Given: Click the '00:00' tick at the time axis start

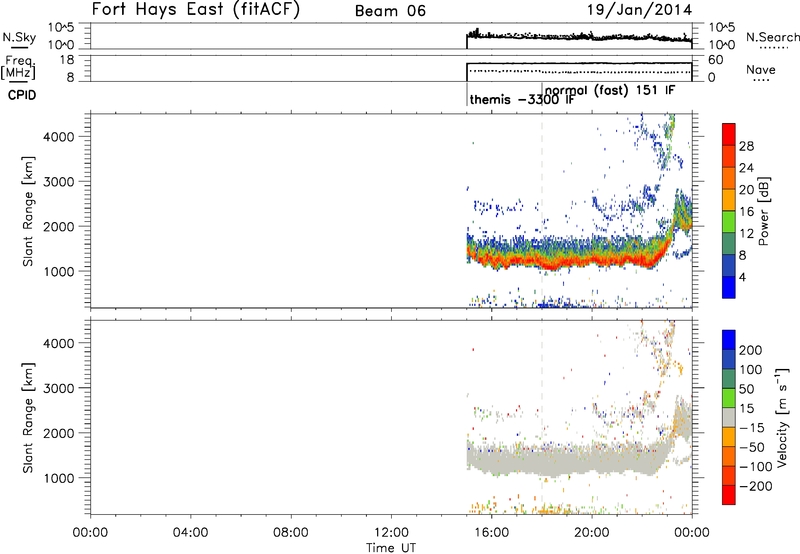Looking at the screenshot, I should pyautogui.click(x=90, y=533).
